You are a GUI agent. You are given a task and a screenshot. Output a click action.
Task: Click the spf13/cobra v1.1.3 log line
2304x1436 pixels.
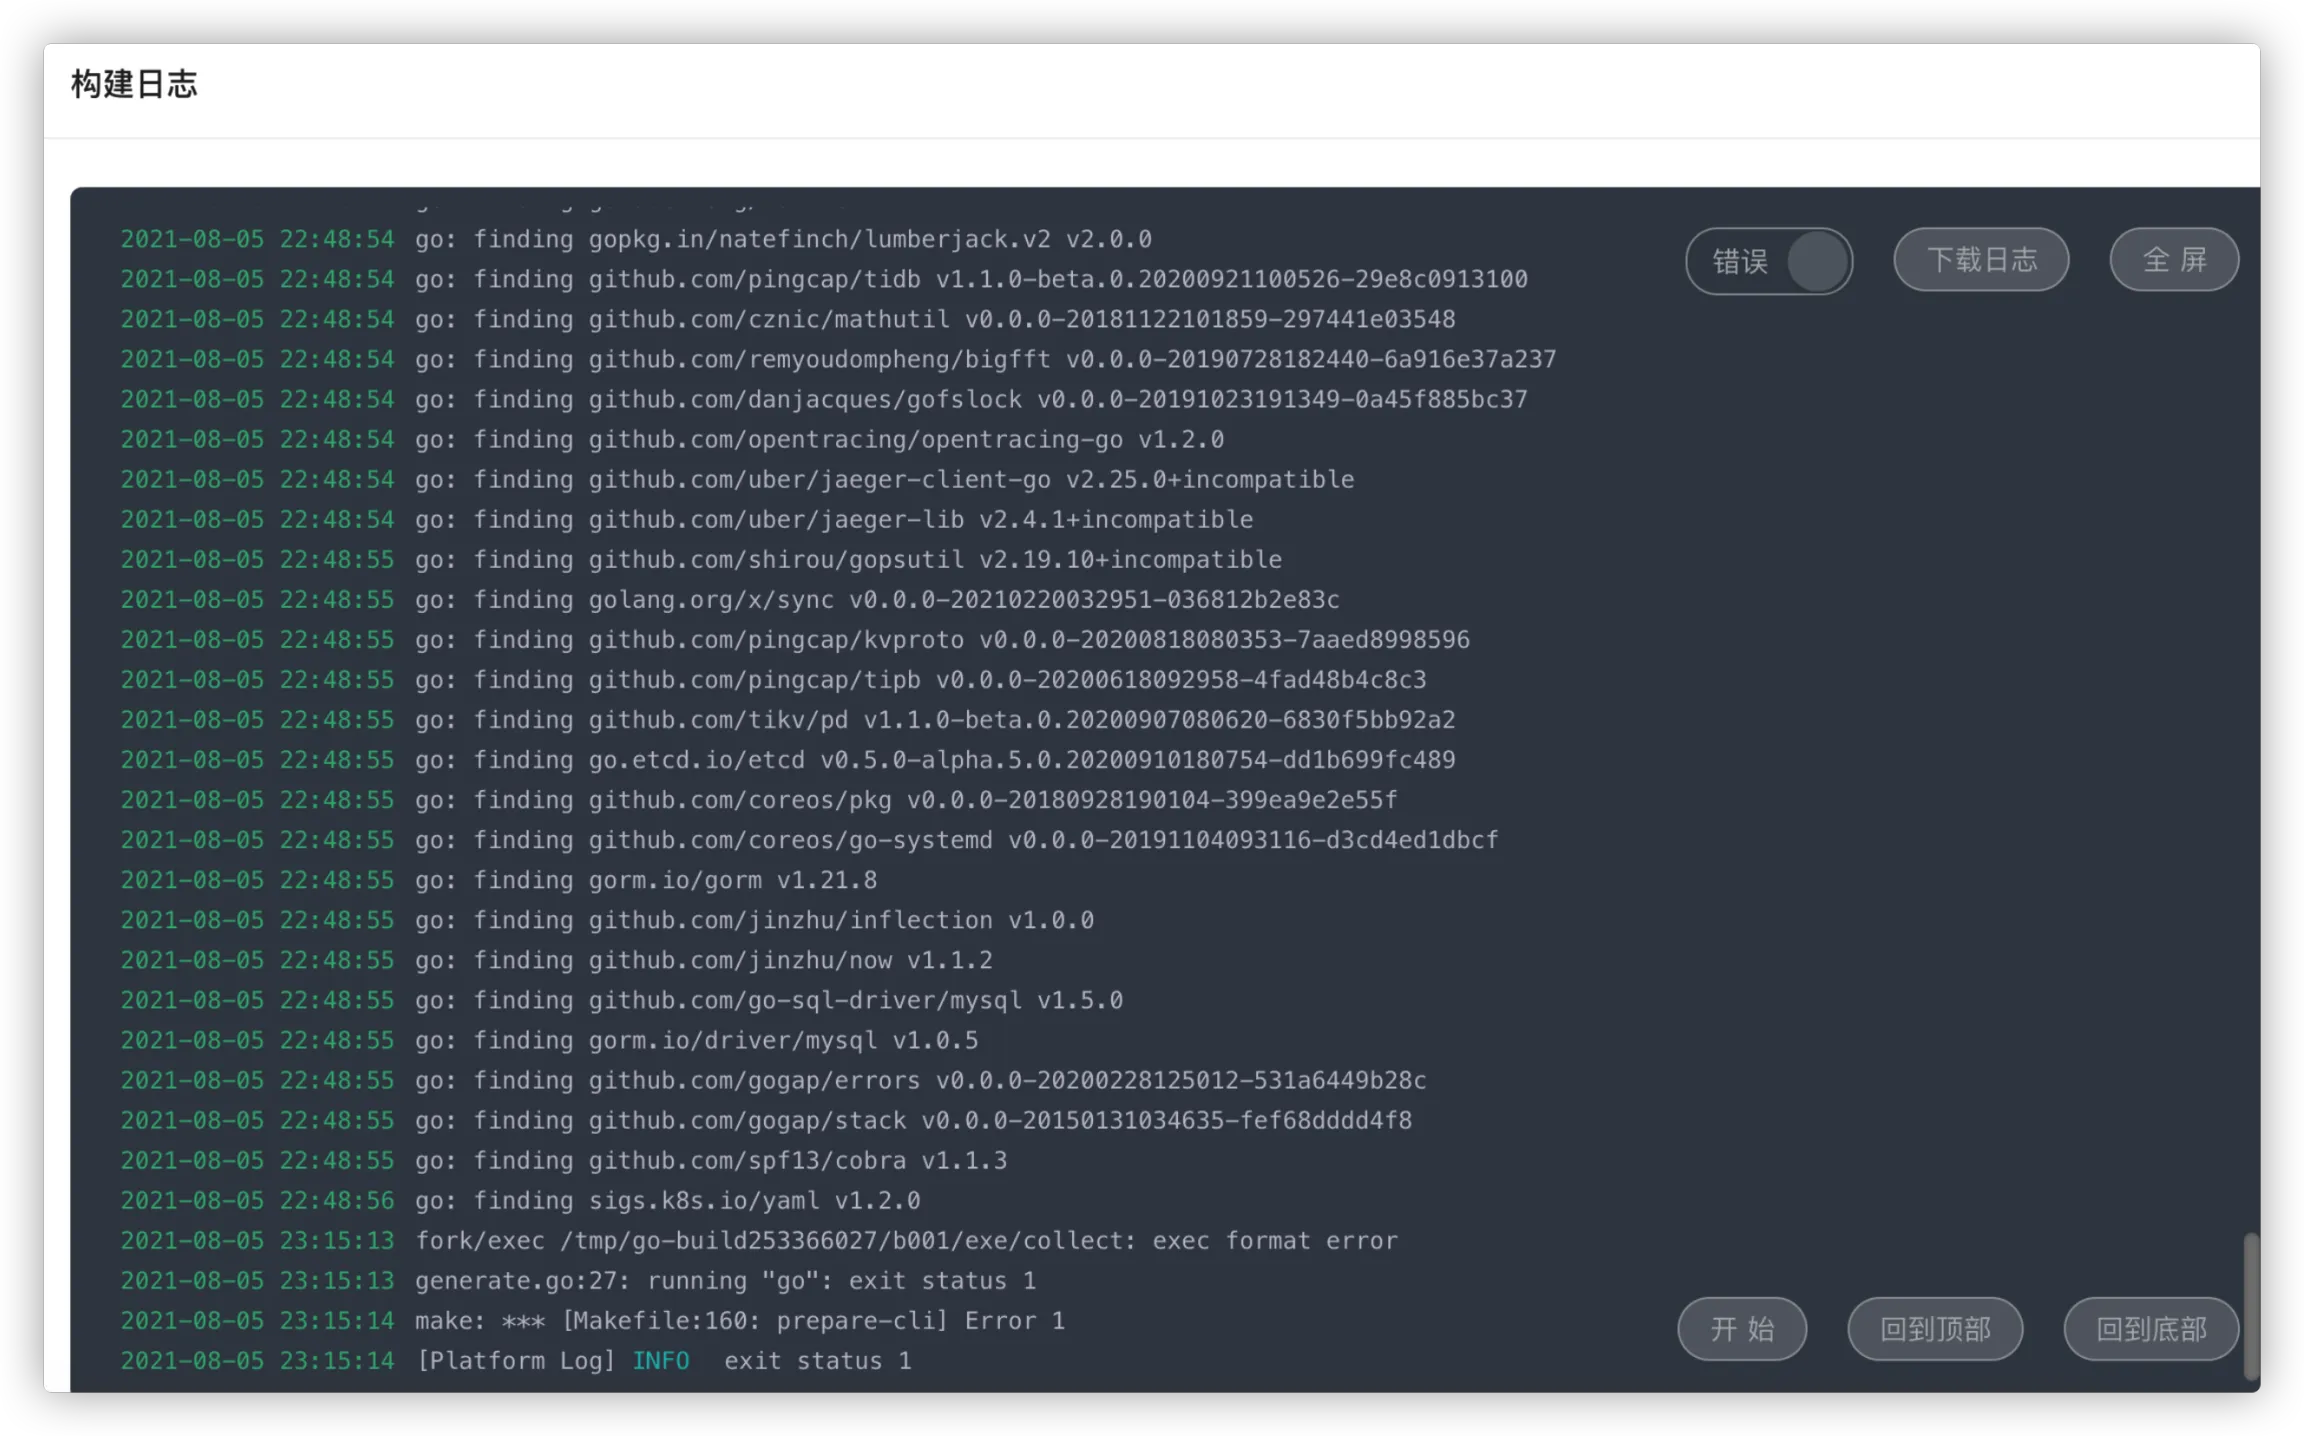click(x=710, y=1161)
